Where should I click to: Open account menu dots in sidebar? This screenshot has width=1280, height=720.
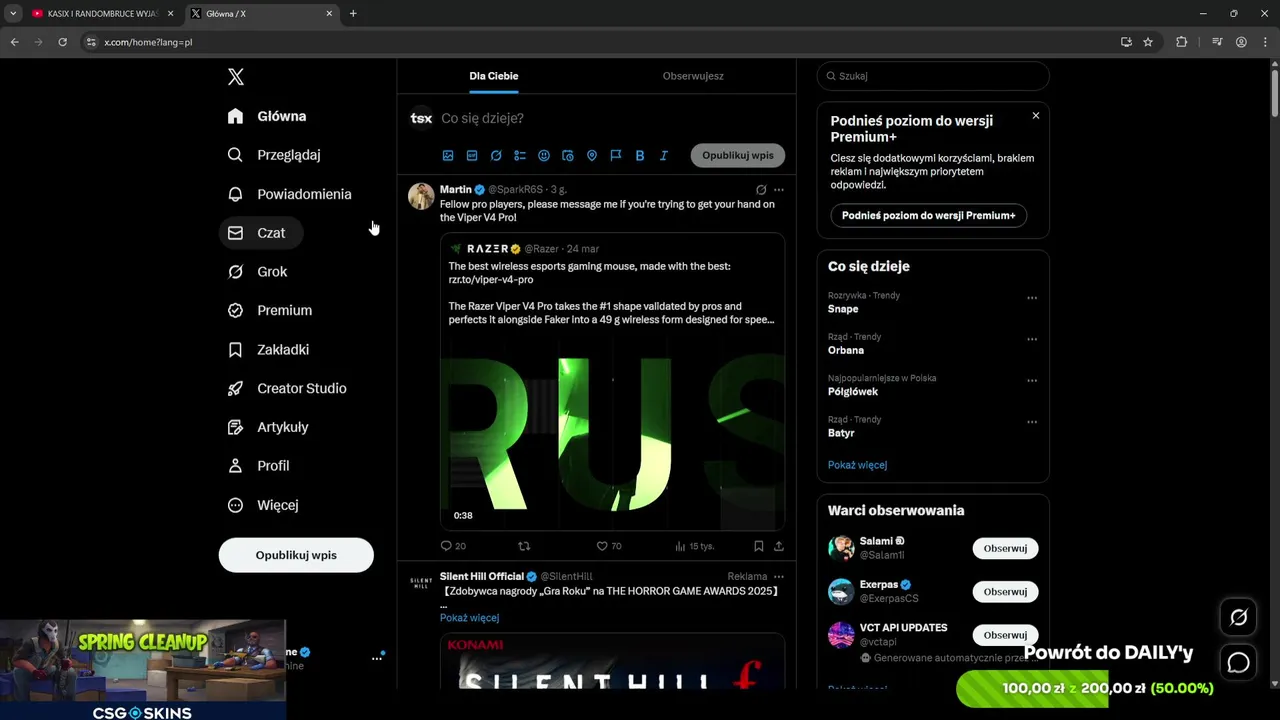(377, 658)
